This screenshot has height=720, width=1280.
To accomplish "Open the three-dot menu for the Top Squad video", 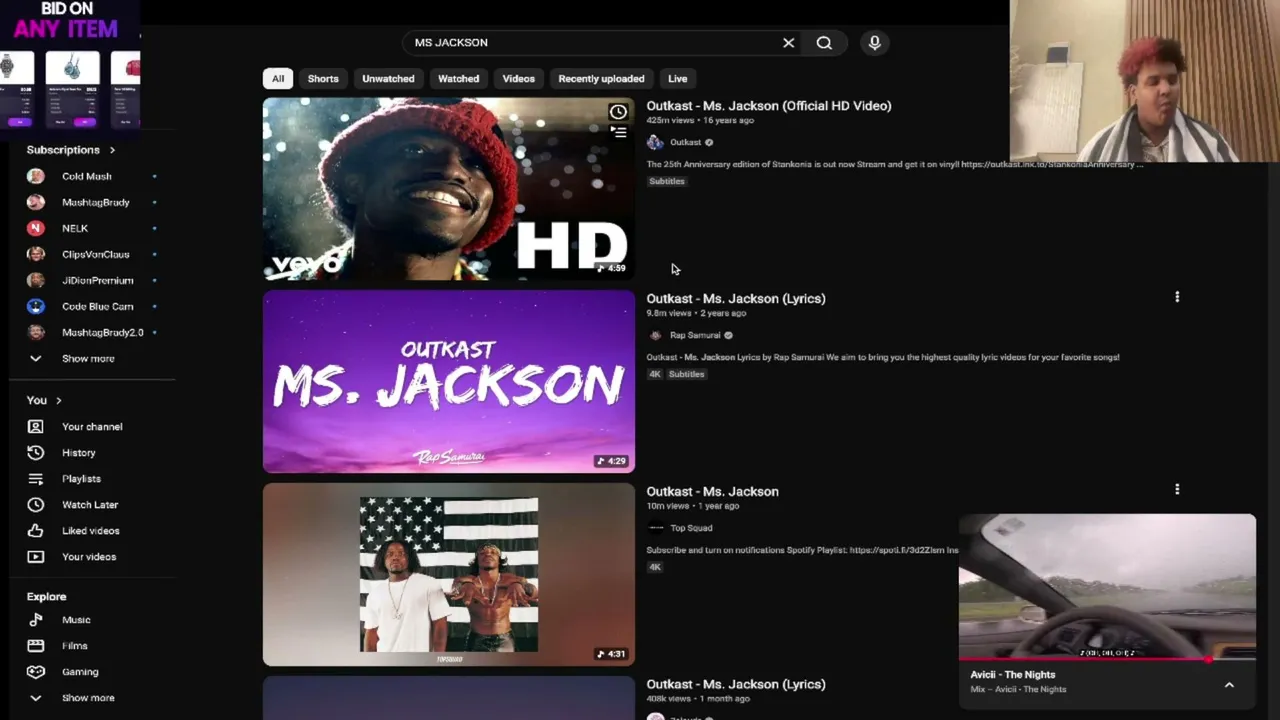I will click(x=1177, y=490).
